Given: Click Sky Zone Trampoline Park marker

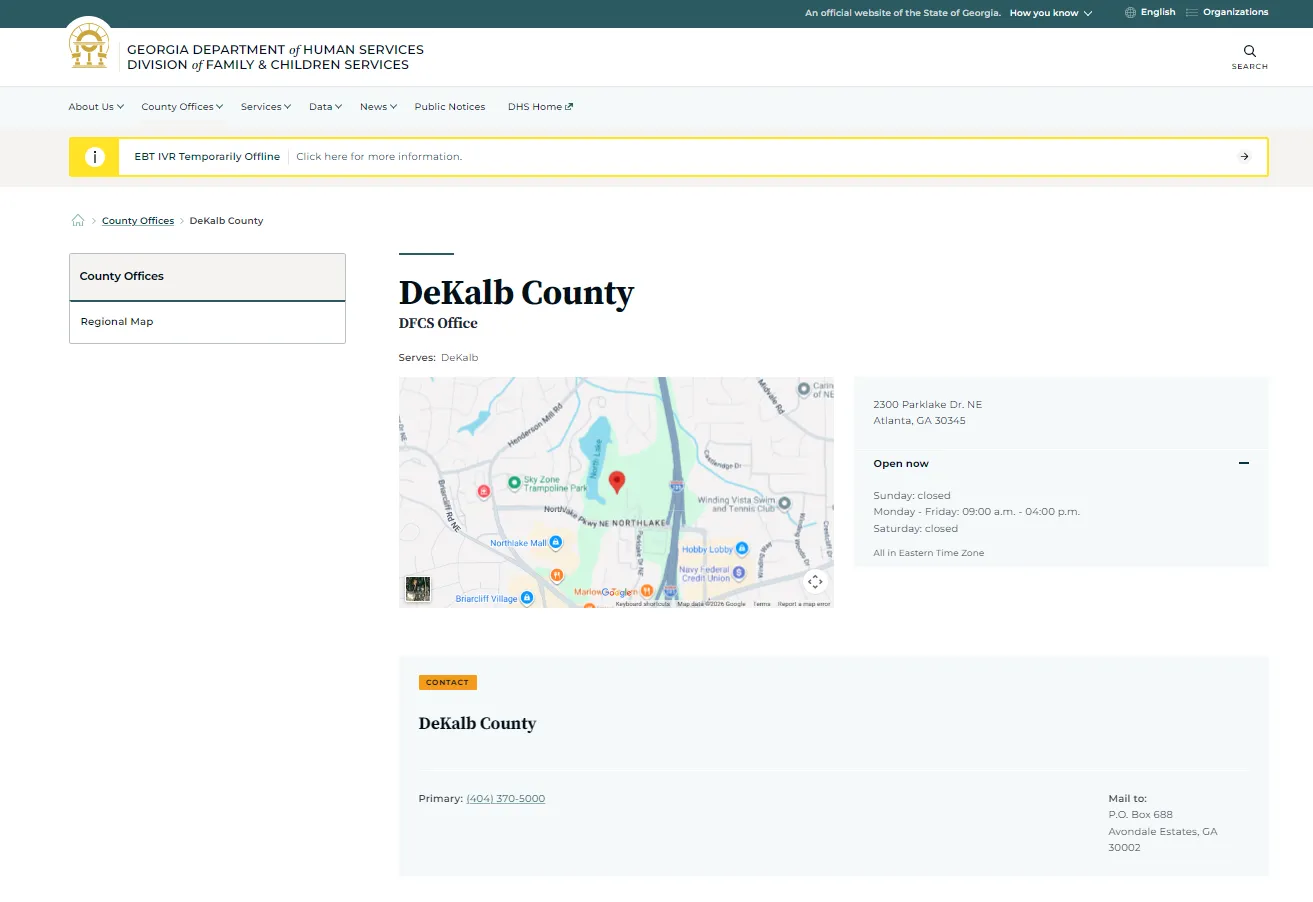Looking at the screenshot, I should coord(514,483).
